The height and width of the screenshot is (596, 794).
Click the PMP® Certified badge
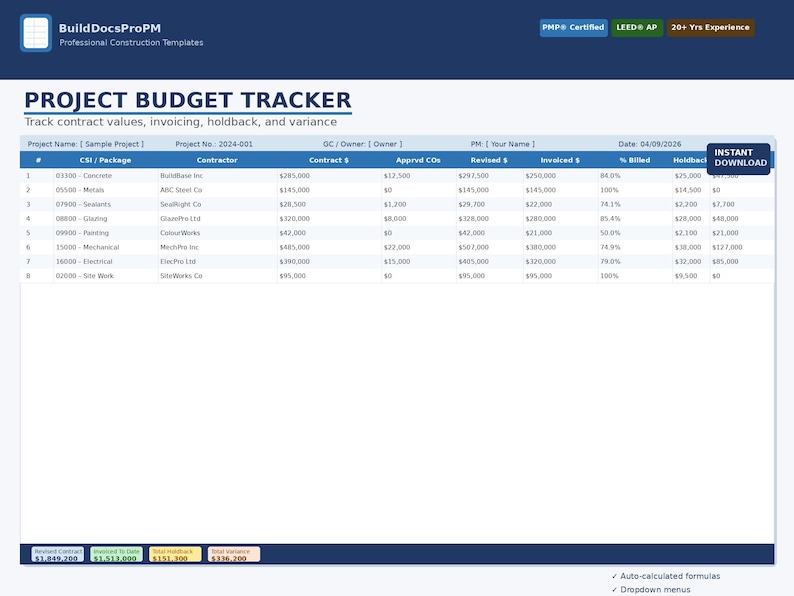(573, 27)
